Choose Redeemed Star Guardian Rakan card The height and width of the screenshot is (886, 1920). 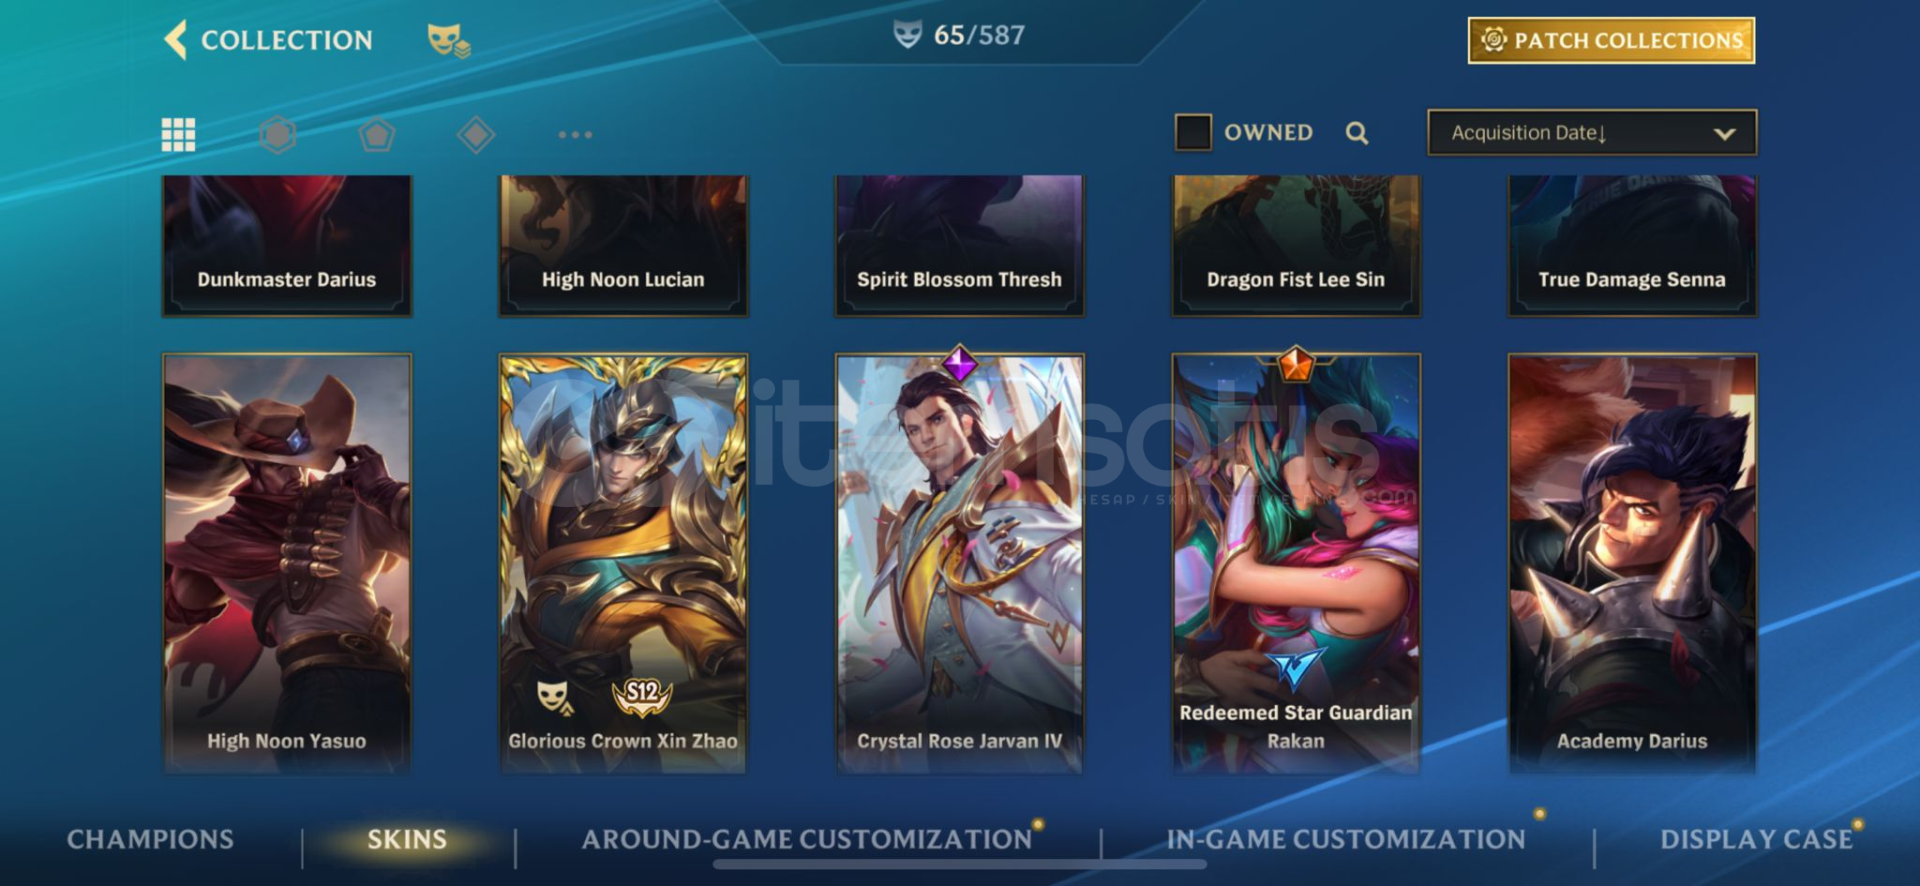(1296, 563)
